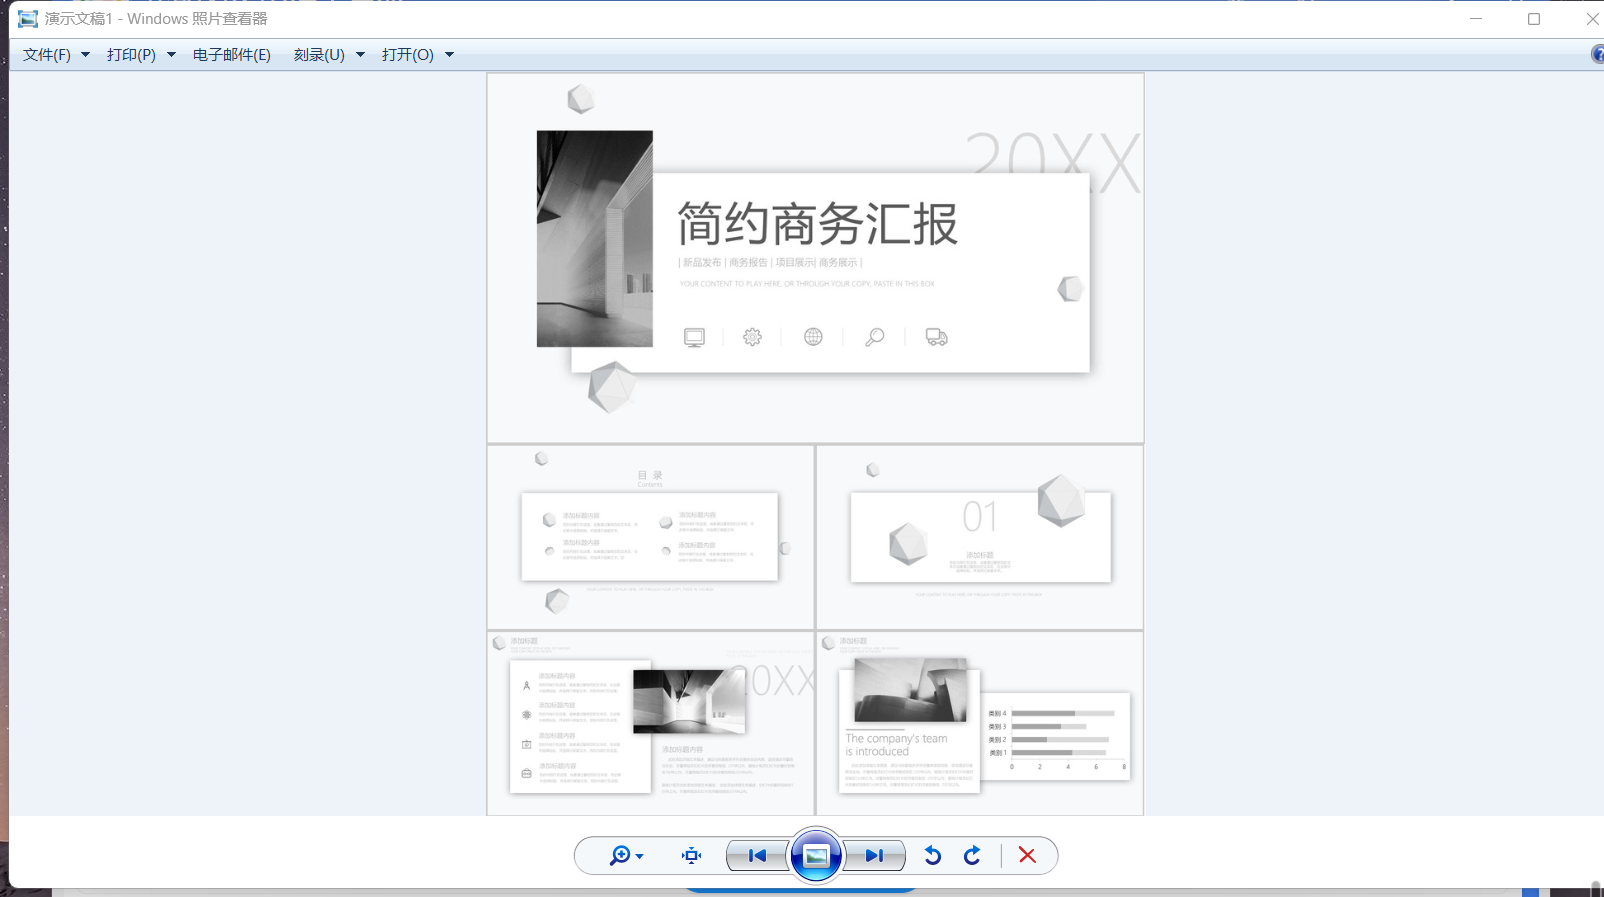This screenshot has height=897, width=1604.
Task: Click the 01 section slide thumbnail
Action: coord(980,537)
